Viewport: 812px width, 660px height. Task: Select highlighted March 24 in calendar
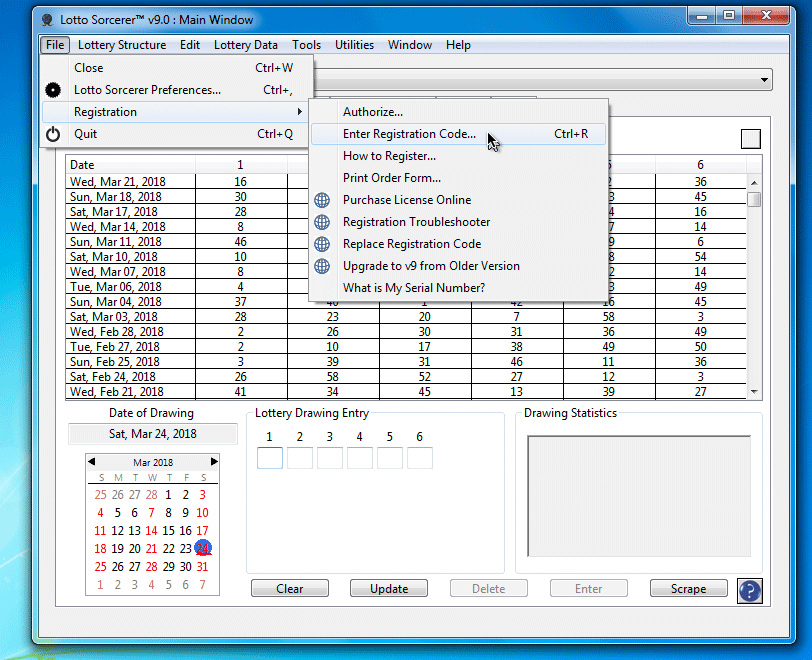[202, 549]
